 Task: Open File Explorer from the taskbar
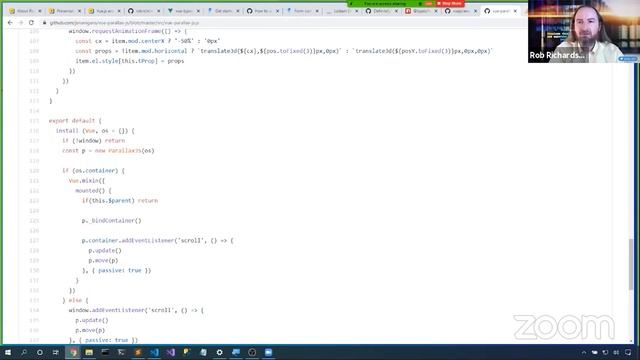[89, 352]
